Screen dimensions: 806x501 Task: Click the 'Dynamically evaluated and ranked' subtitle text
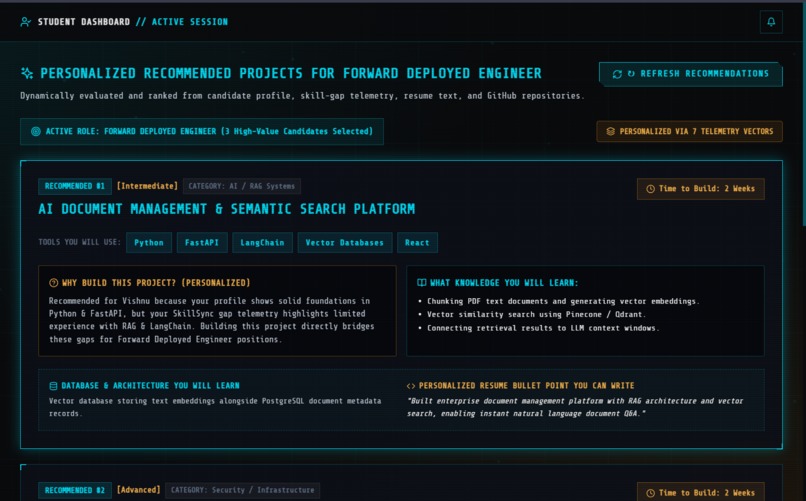point(302,96)
